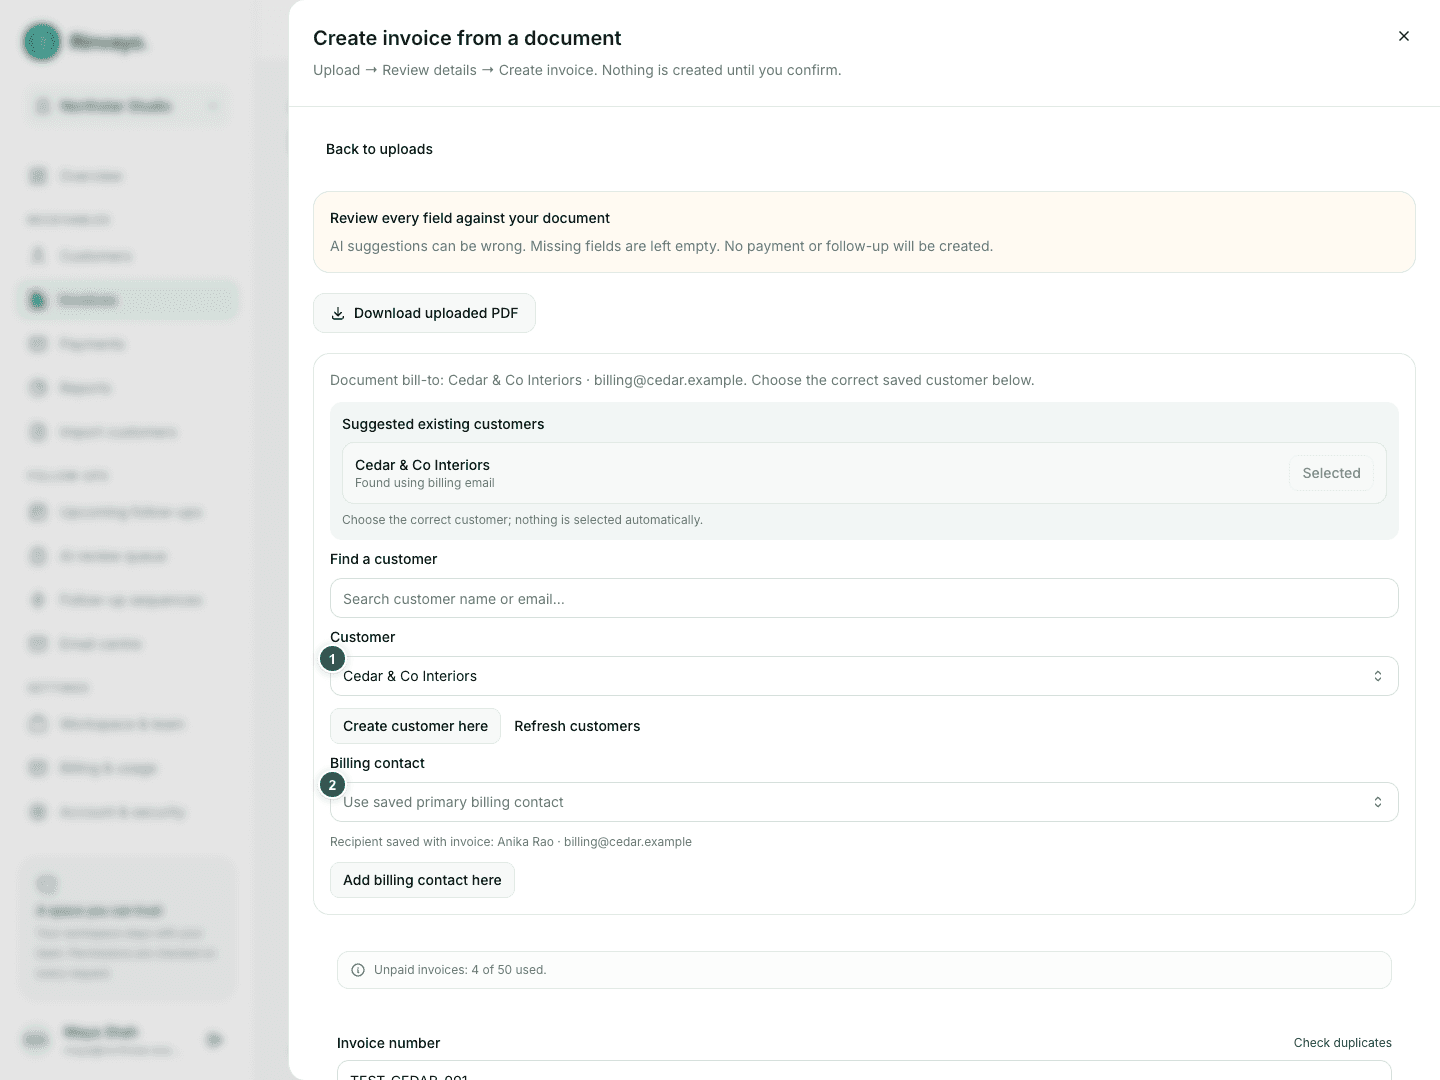The width and height of the screenshot is (1440, 1080).
Task: Expand the Billing contact dropdown
Action: point(864,802)
